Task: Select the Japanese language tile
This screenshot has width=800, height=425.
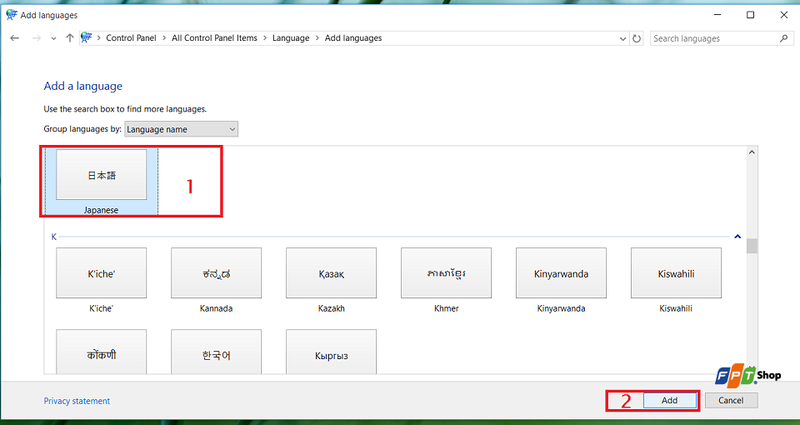Action: [x=101, y=182]
